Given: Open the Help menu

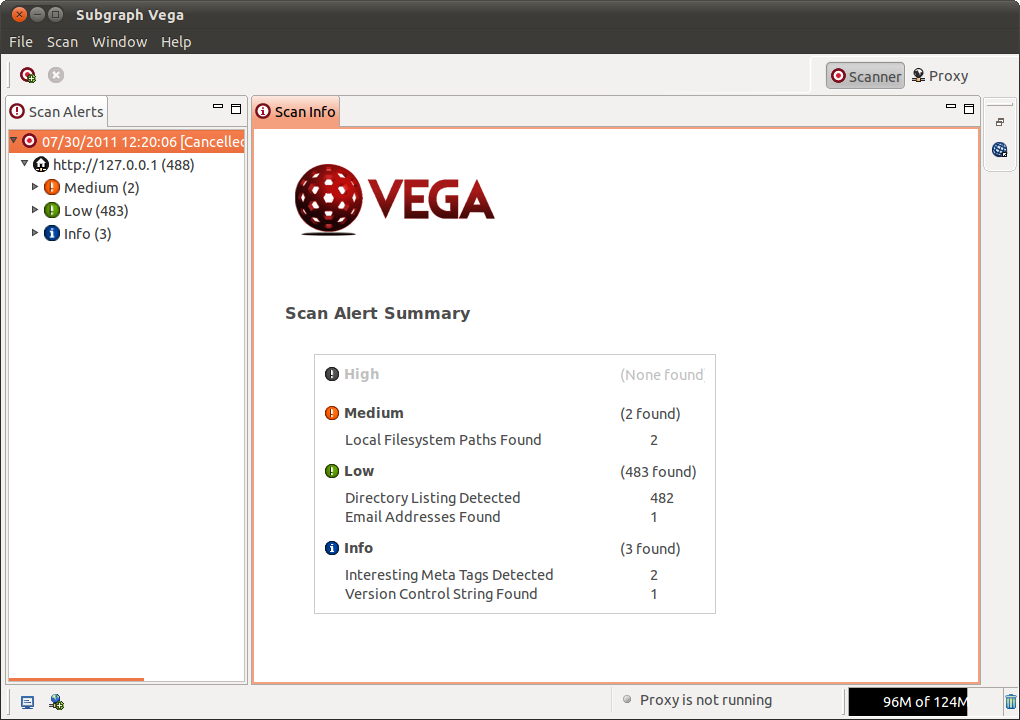Looking at the screenshot, I should (x=176, y=42).
